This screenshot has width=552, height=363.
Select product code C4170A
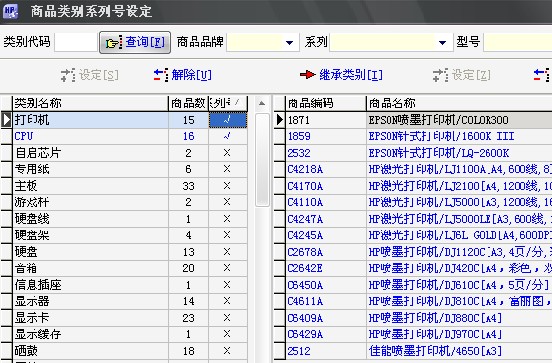coord(326,186)
